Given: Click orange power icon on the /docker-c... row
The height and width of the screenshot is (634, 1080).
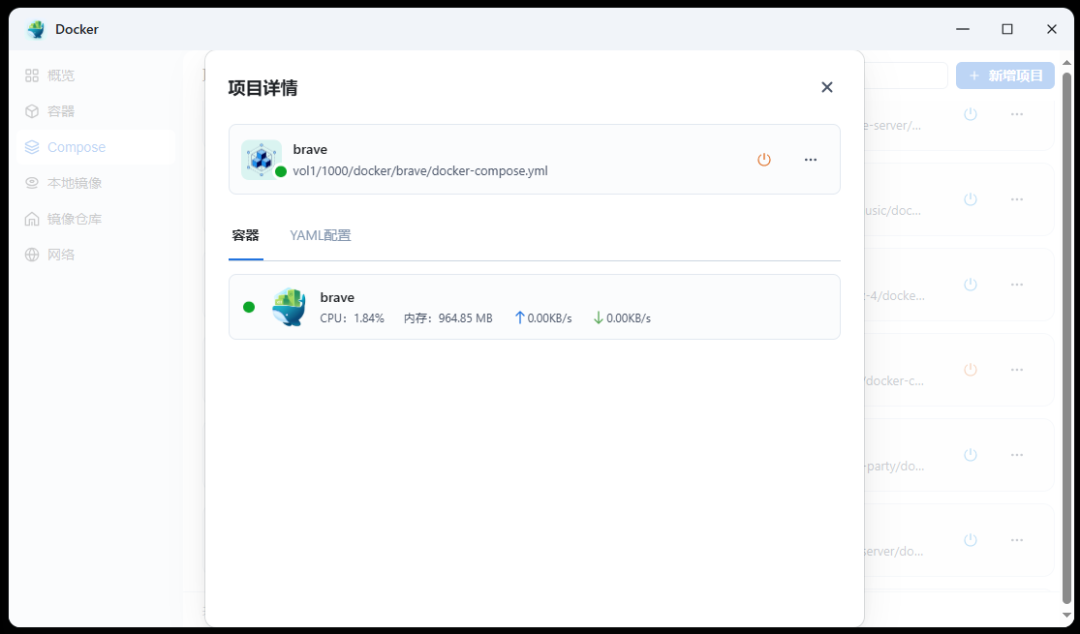Looking at the screenshot, I should (x=970, y=369).
